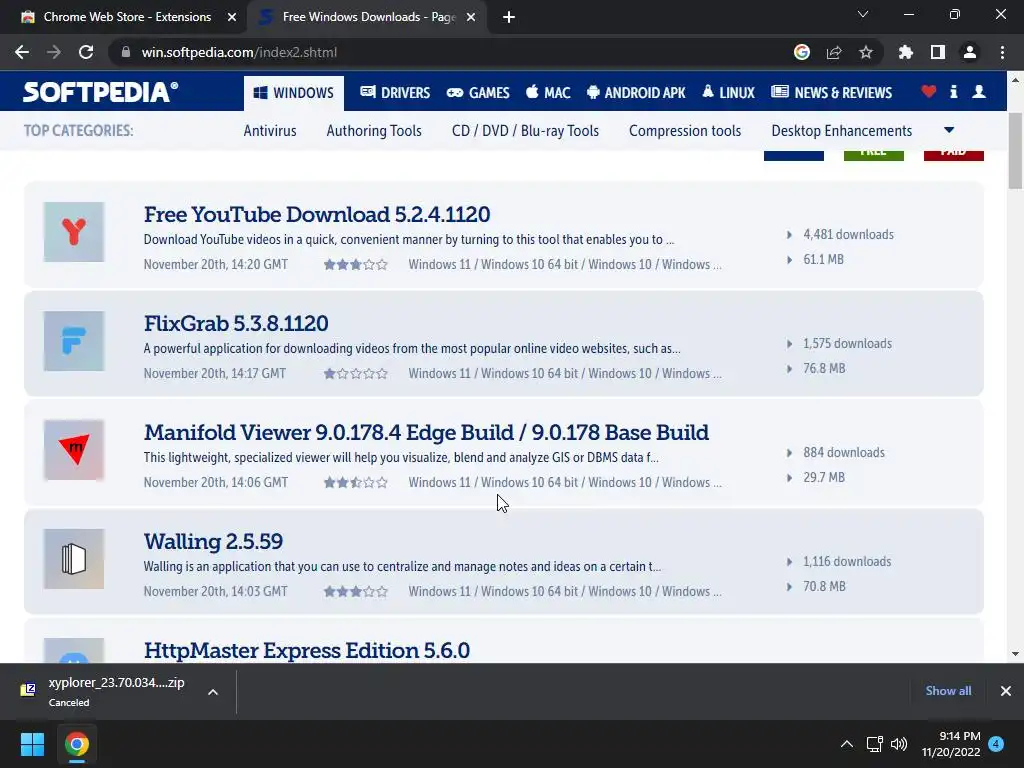Open the Mac section

click(549, 93)
